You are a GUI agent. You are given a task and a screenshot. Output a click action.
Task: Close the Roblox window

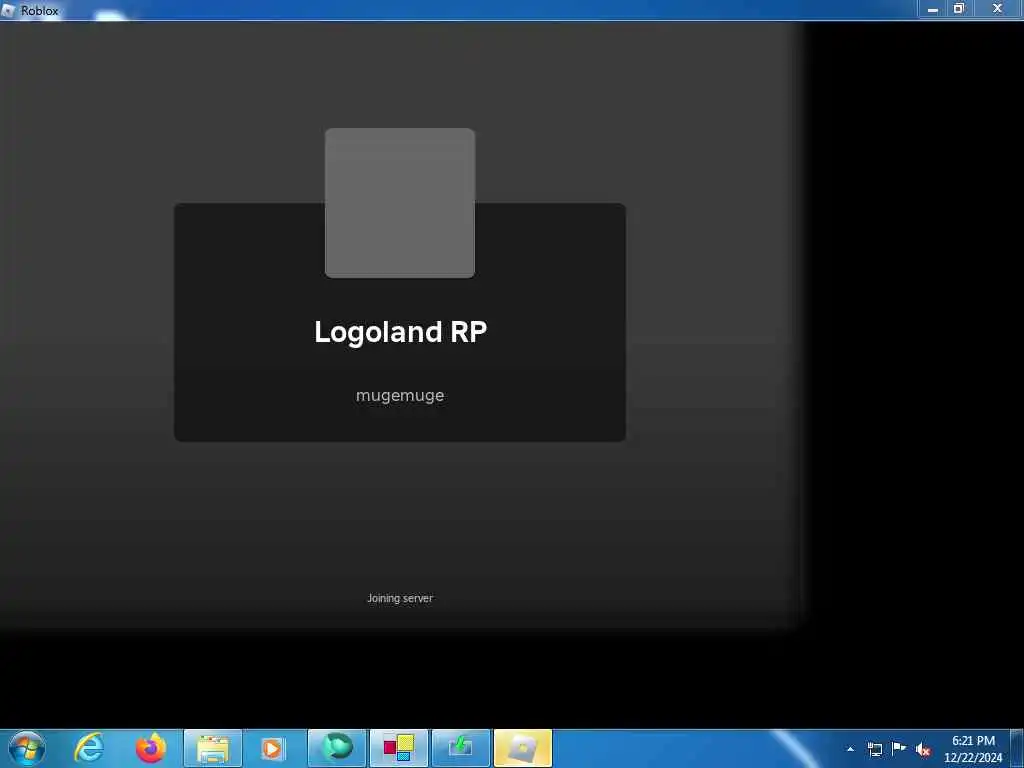[x=997, y=8]
